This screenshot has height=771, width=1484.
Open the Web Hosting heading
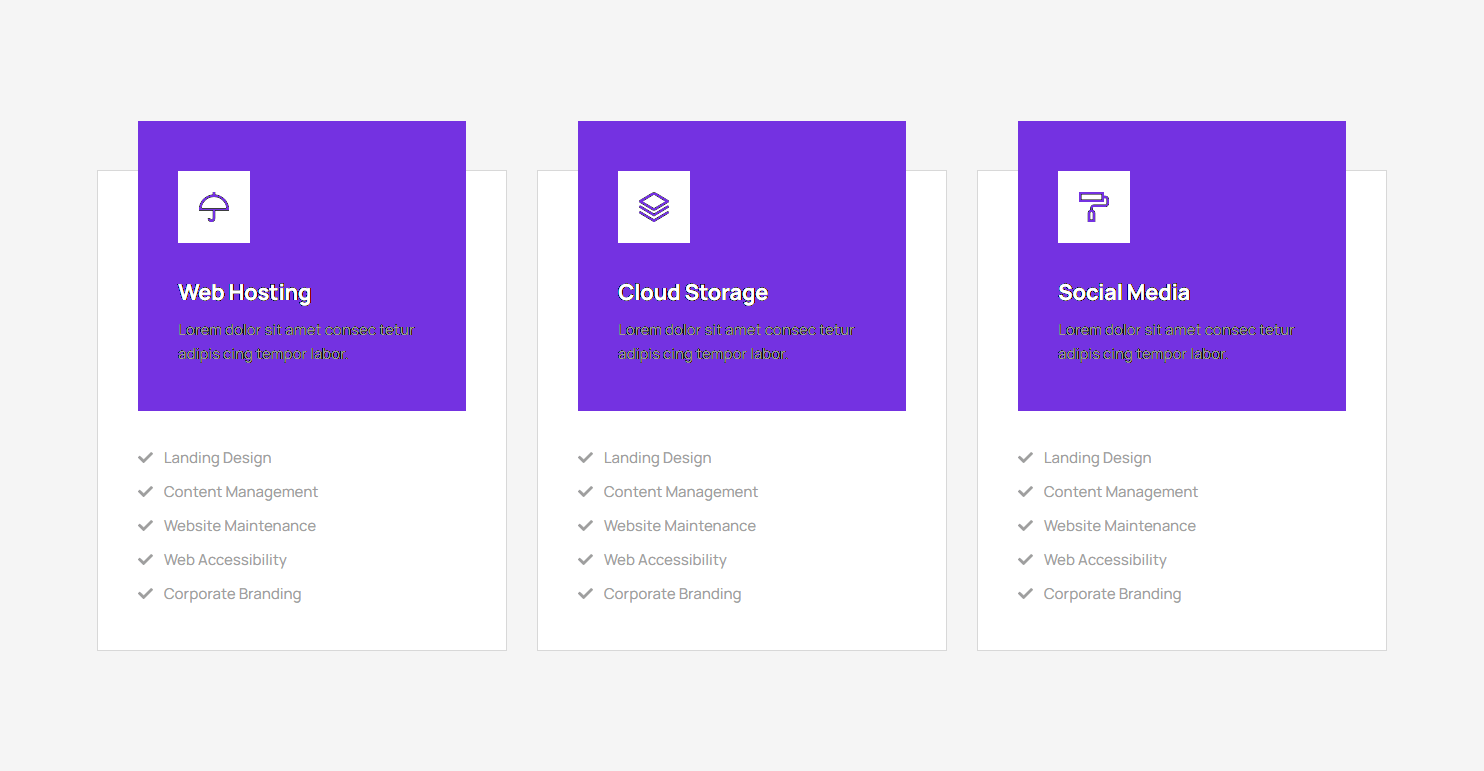tap(244, 293)
